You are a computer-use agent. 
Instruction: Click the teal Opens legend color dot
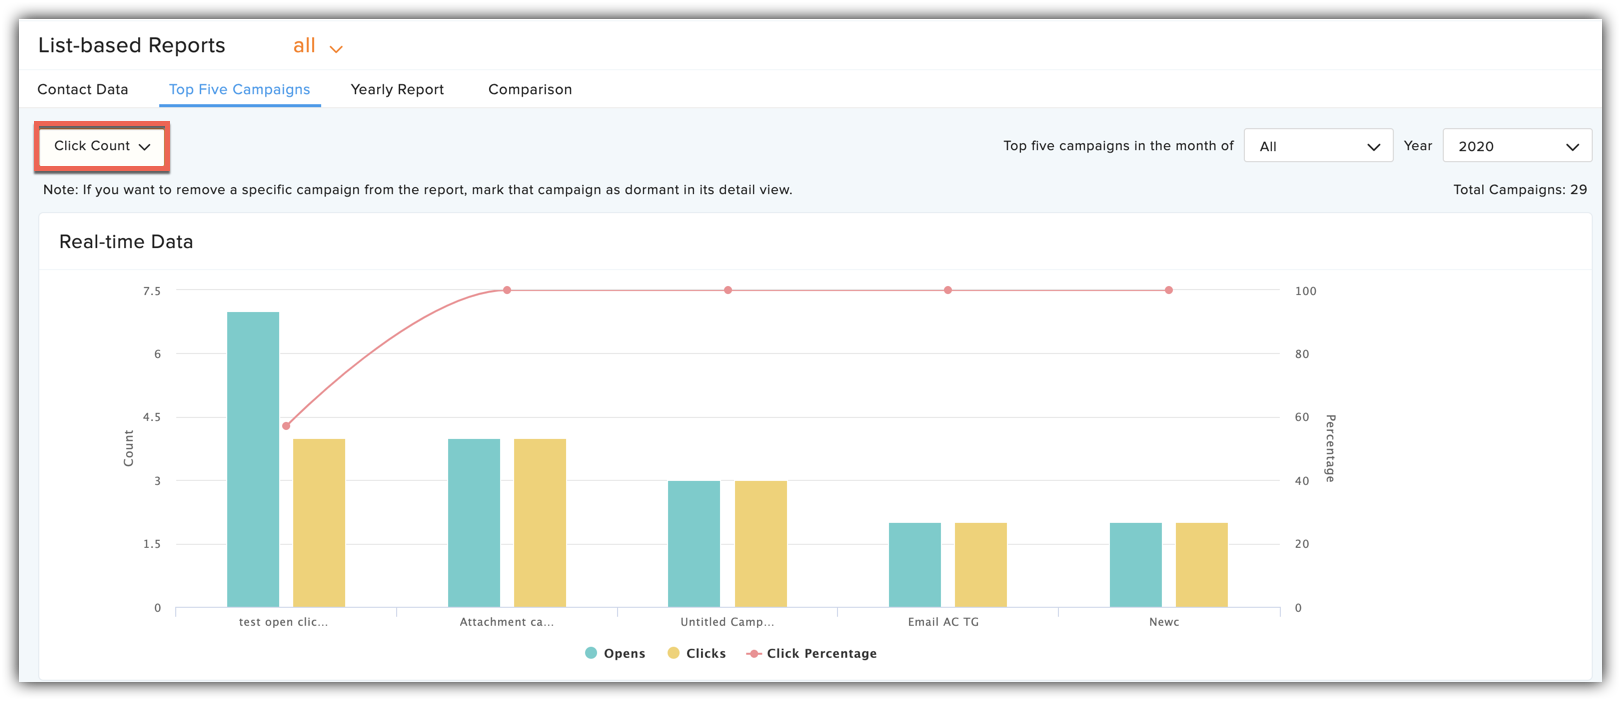pos(591,653)
